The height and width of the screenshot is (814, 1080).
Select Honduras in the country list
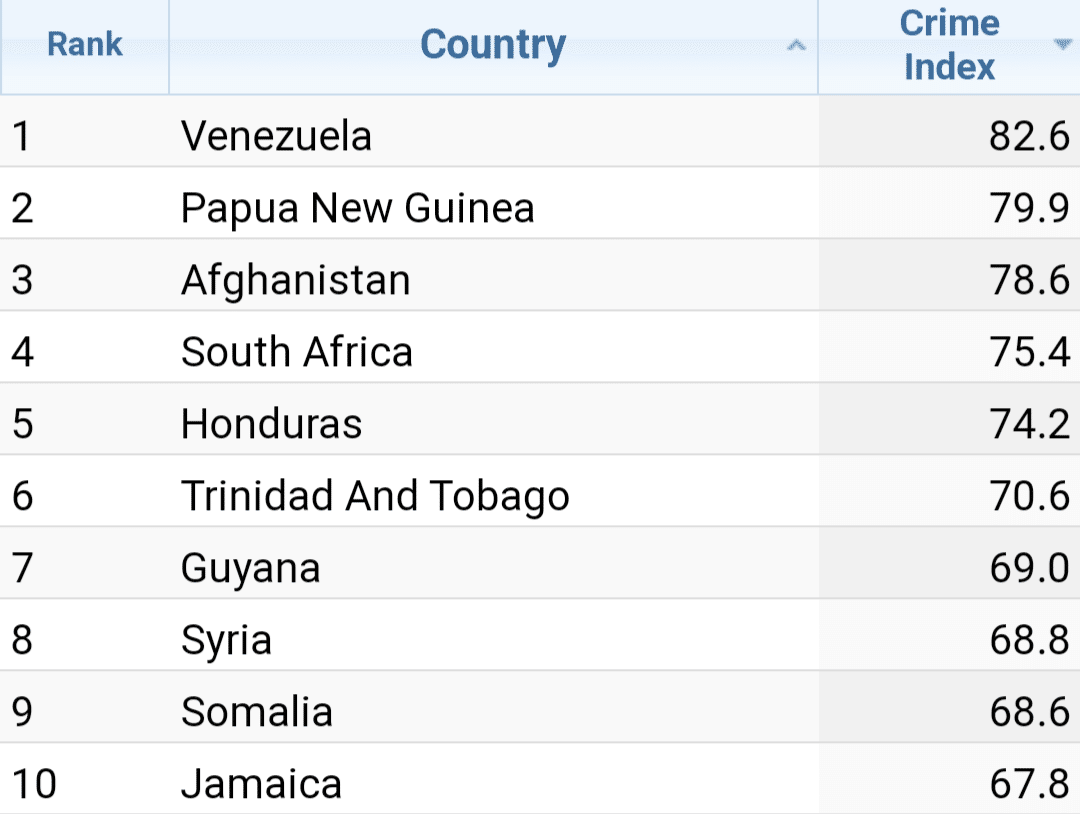click(x=271, y=424)
